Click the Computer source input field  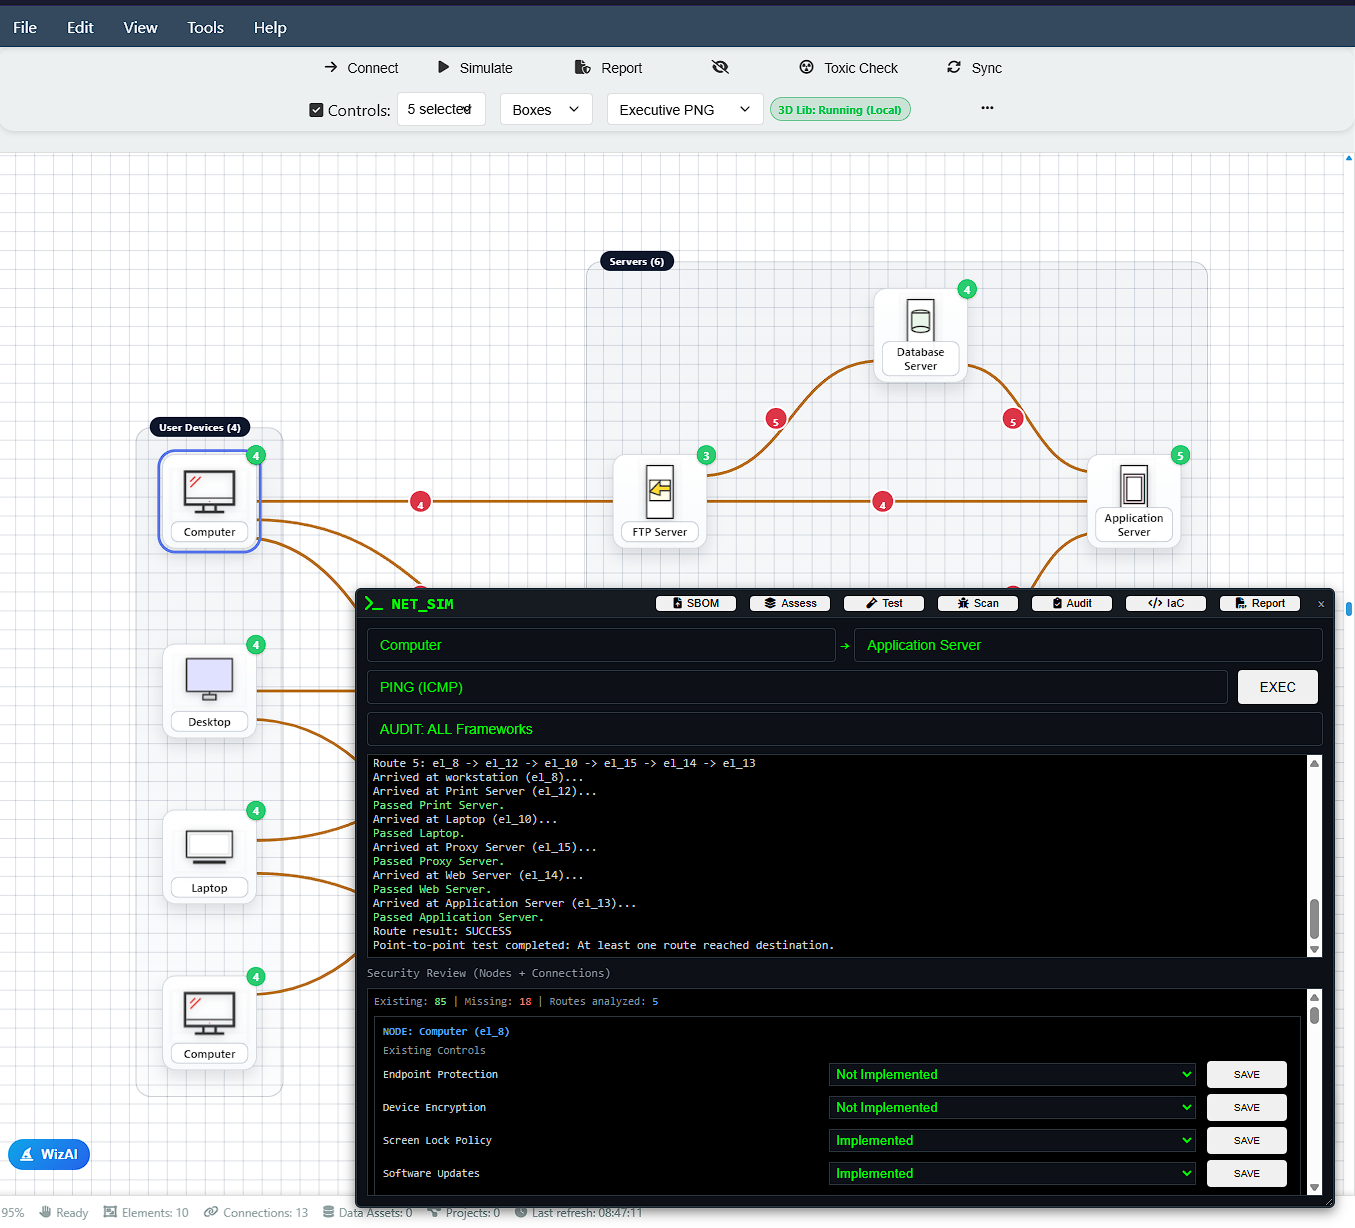(x=601, y=645)
